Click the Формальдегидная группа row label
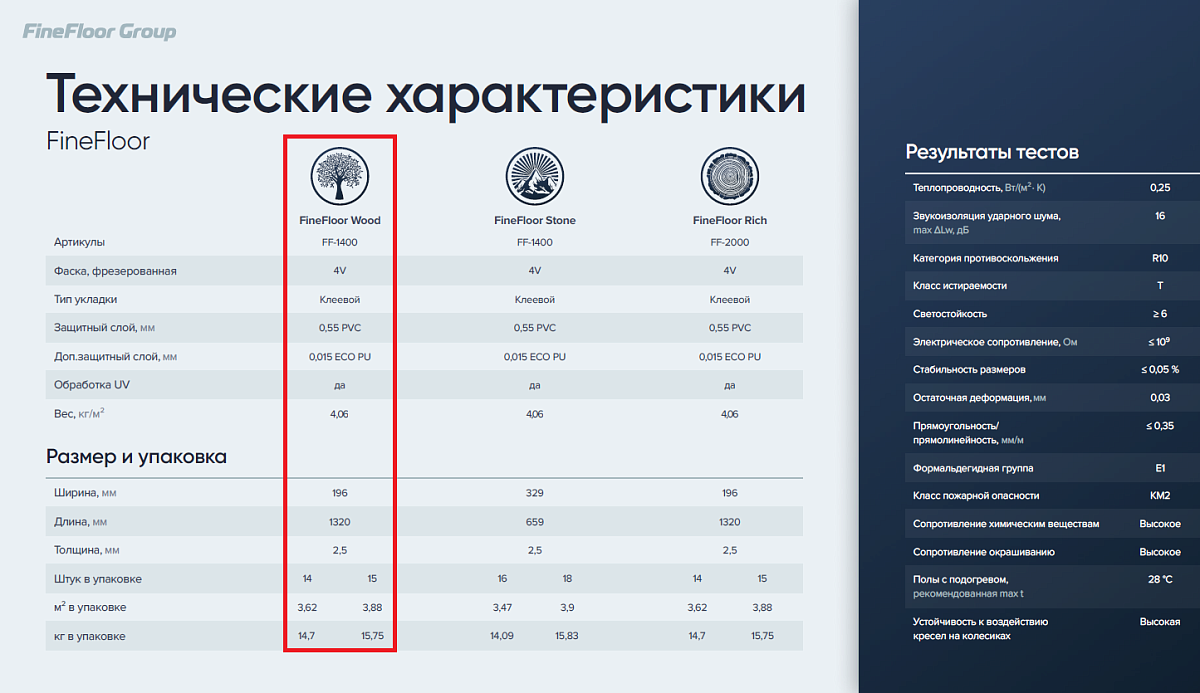Image resolution: width=1200 pixels, height=693 pixels. coord(973,468)
